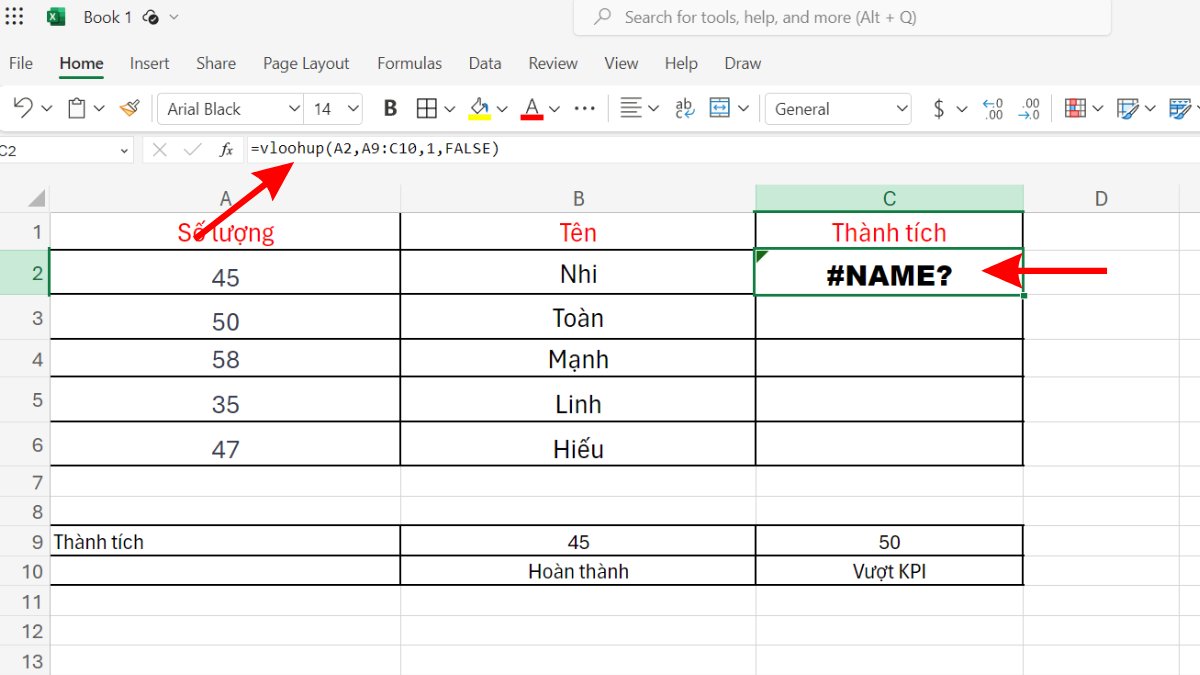
Task: Open the General number format dropdown
Action: coord(838,108)
